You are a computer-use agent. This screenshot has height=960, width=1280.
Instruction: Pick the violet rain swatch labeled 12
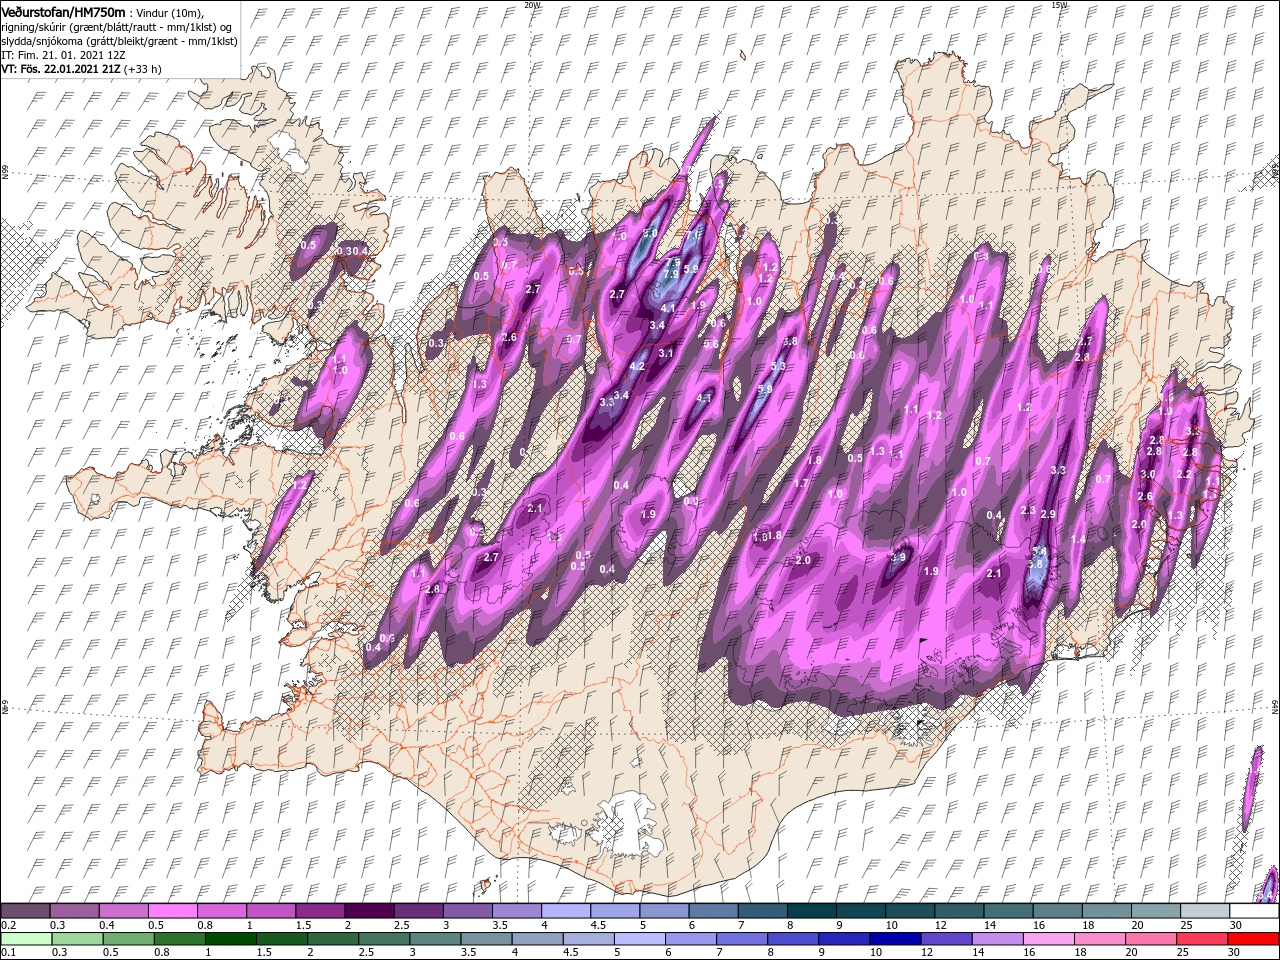(x=946, y=939)
